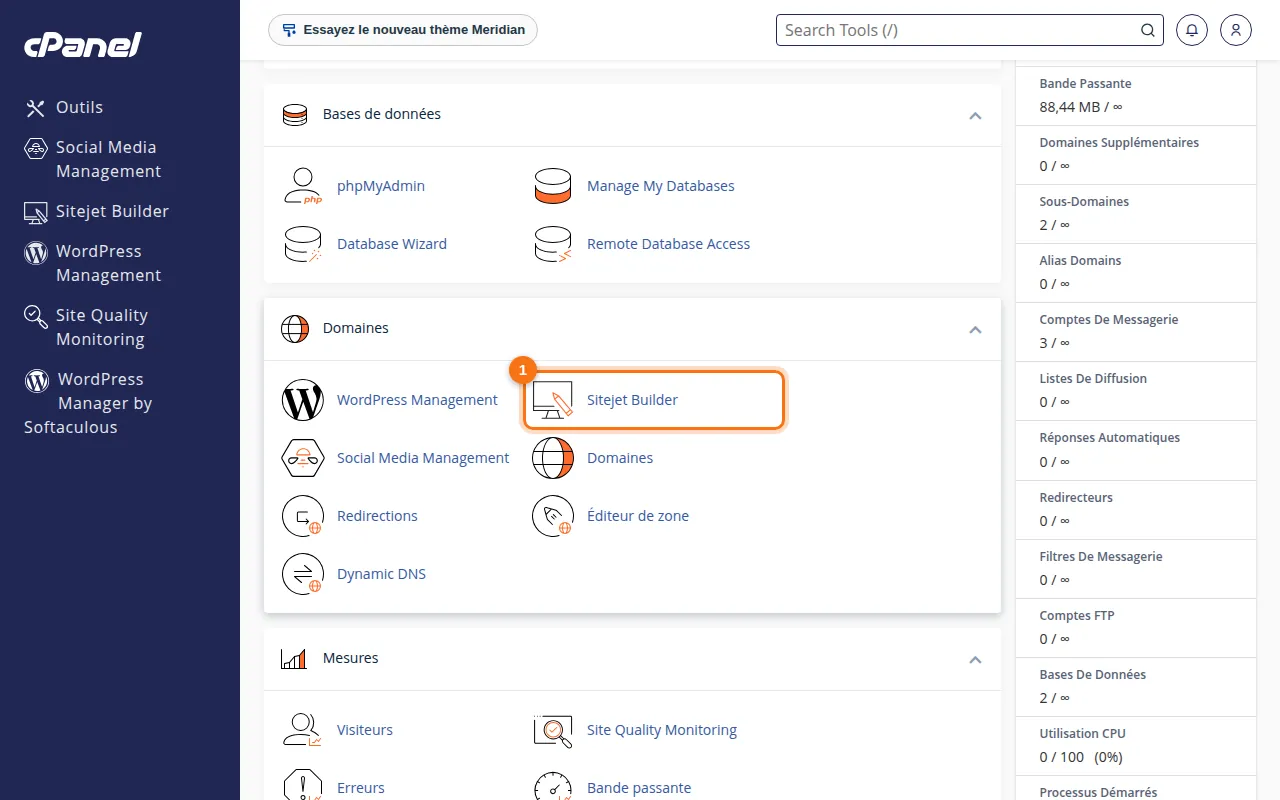Click Essayez le nouveau thème Meridian button
Screen dimensions: 1280x800
403,30
